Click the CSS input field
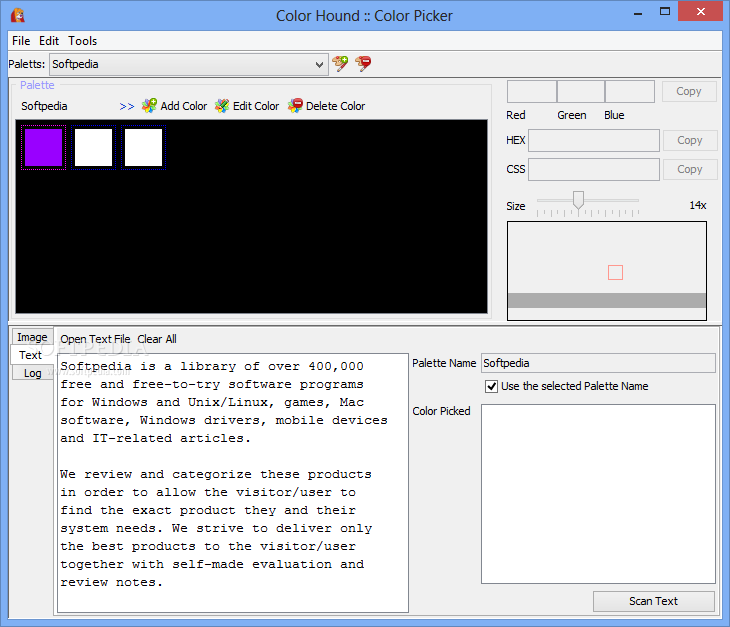Image resolution: width=730 pixels, height=627 pixels. (594, 169)
